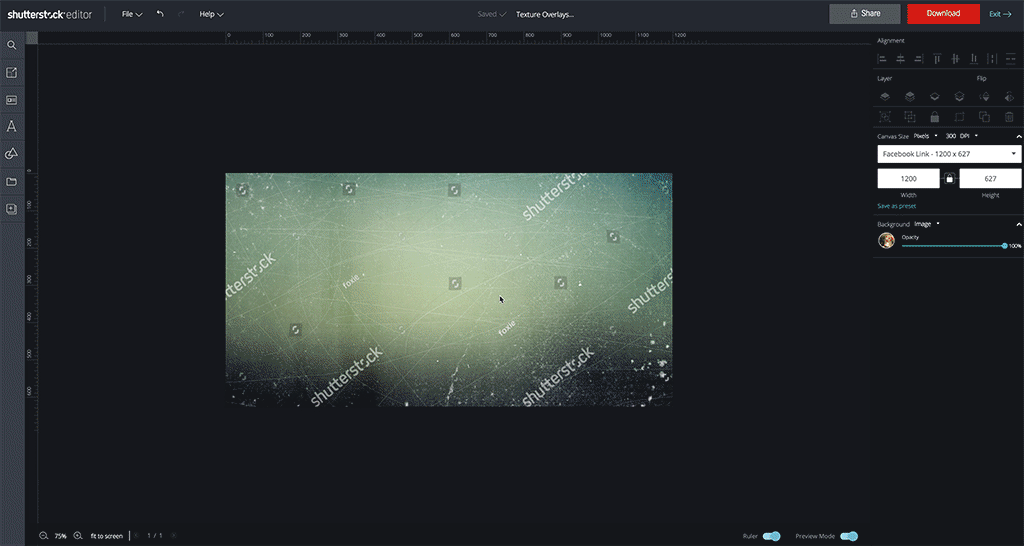Open the Facebook Link 1200 x 627 preset dropdown
The width and height of the screenshot is (1024, 546).
950,154
